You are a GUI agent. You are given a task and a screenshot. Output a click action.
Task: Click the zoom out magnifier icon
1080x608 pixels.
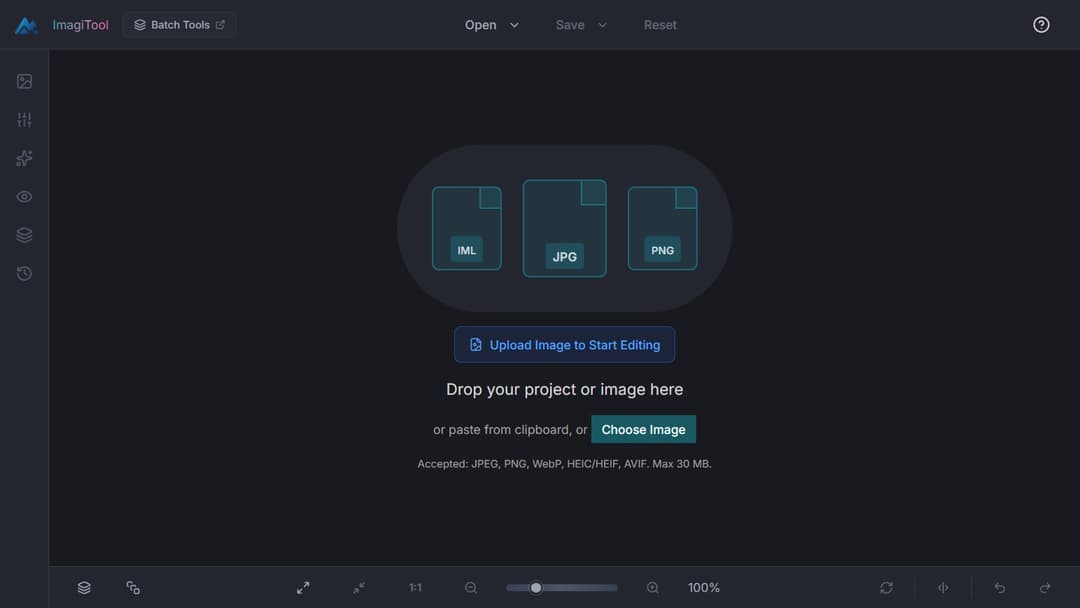coord(471,587)
